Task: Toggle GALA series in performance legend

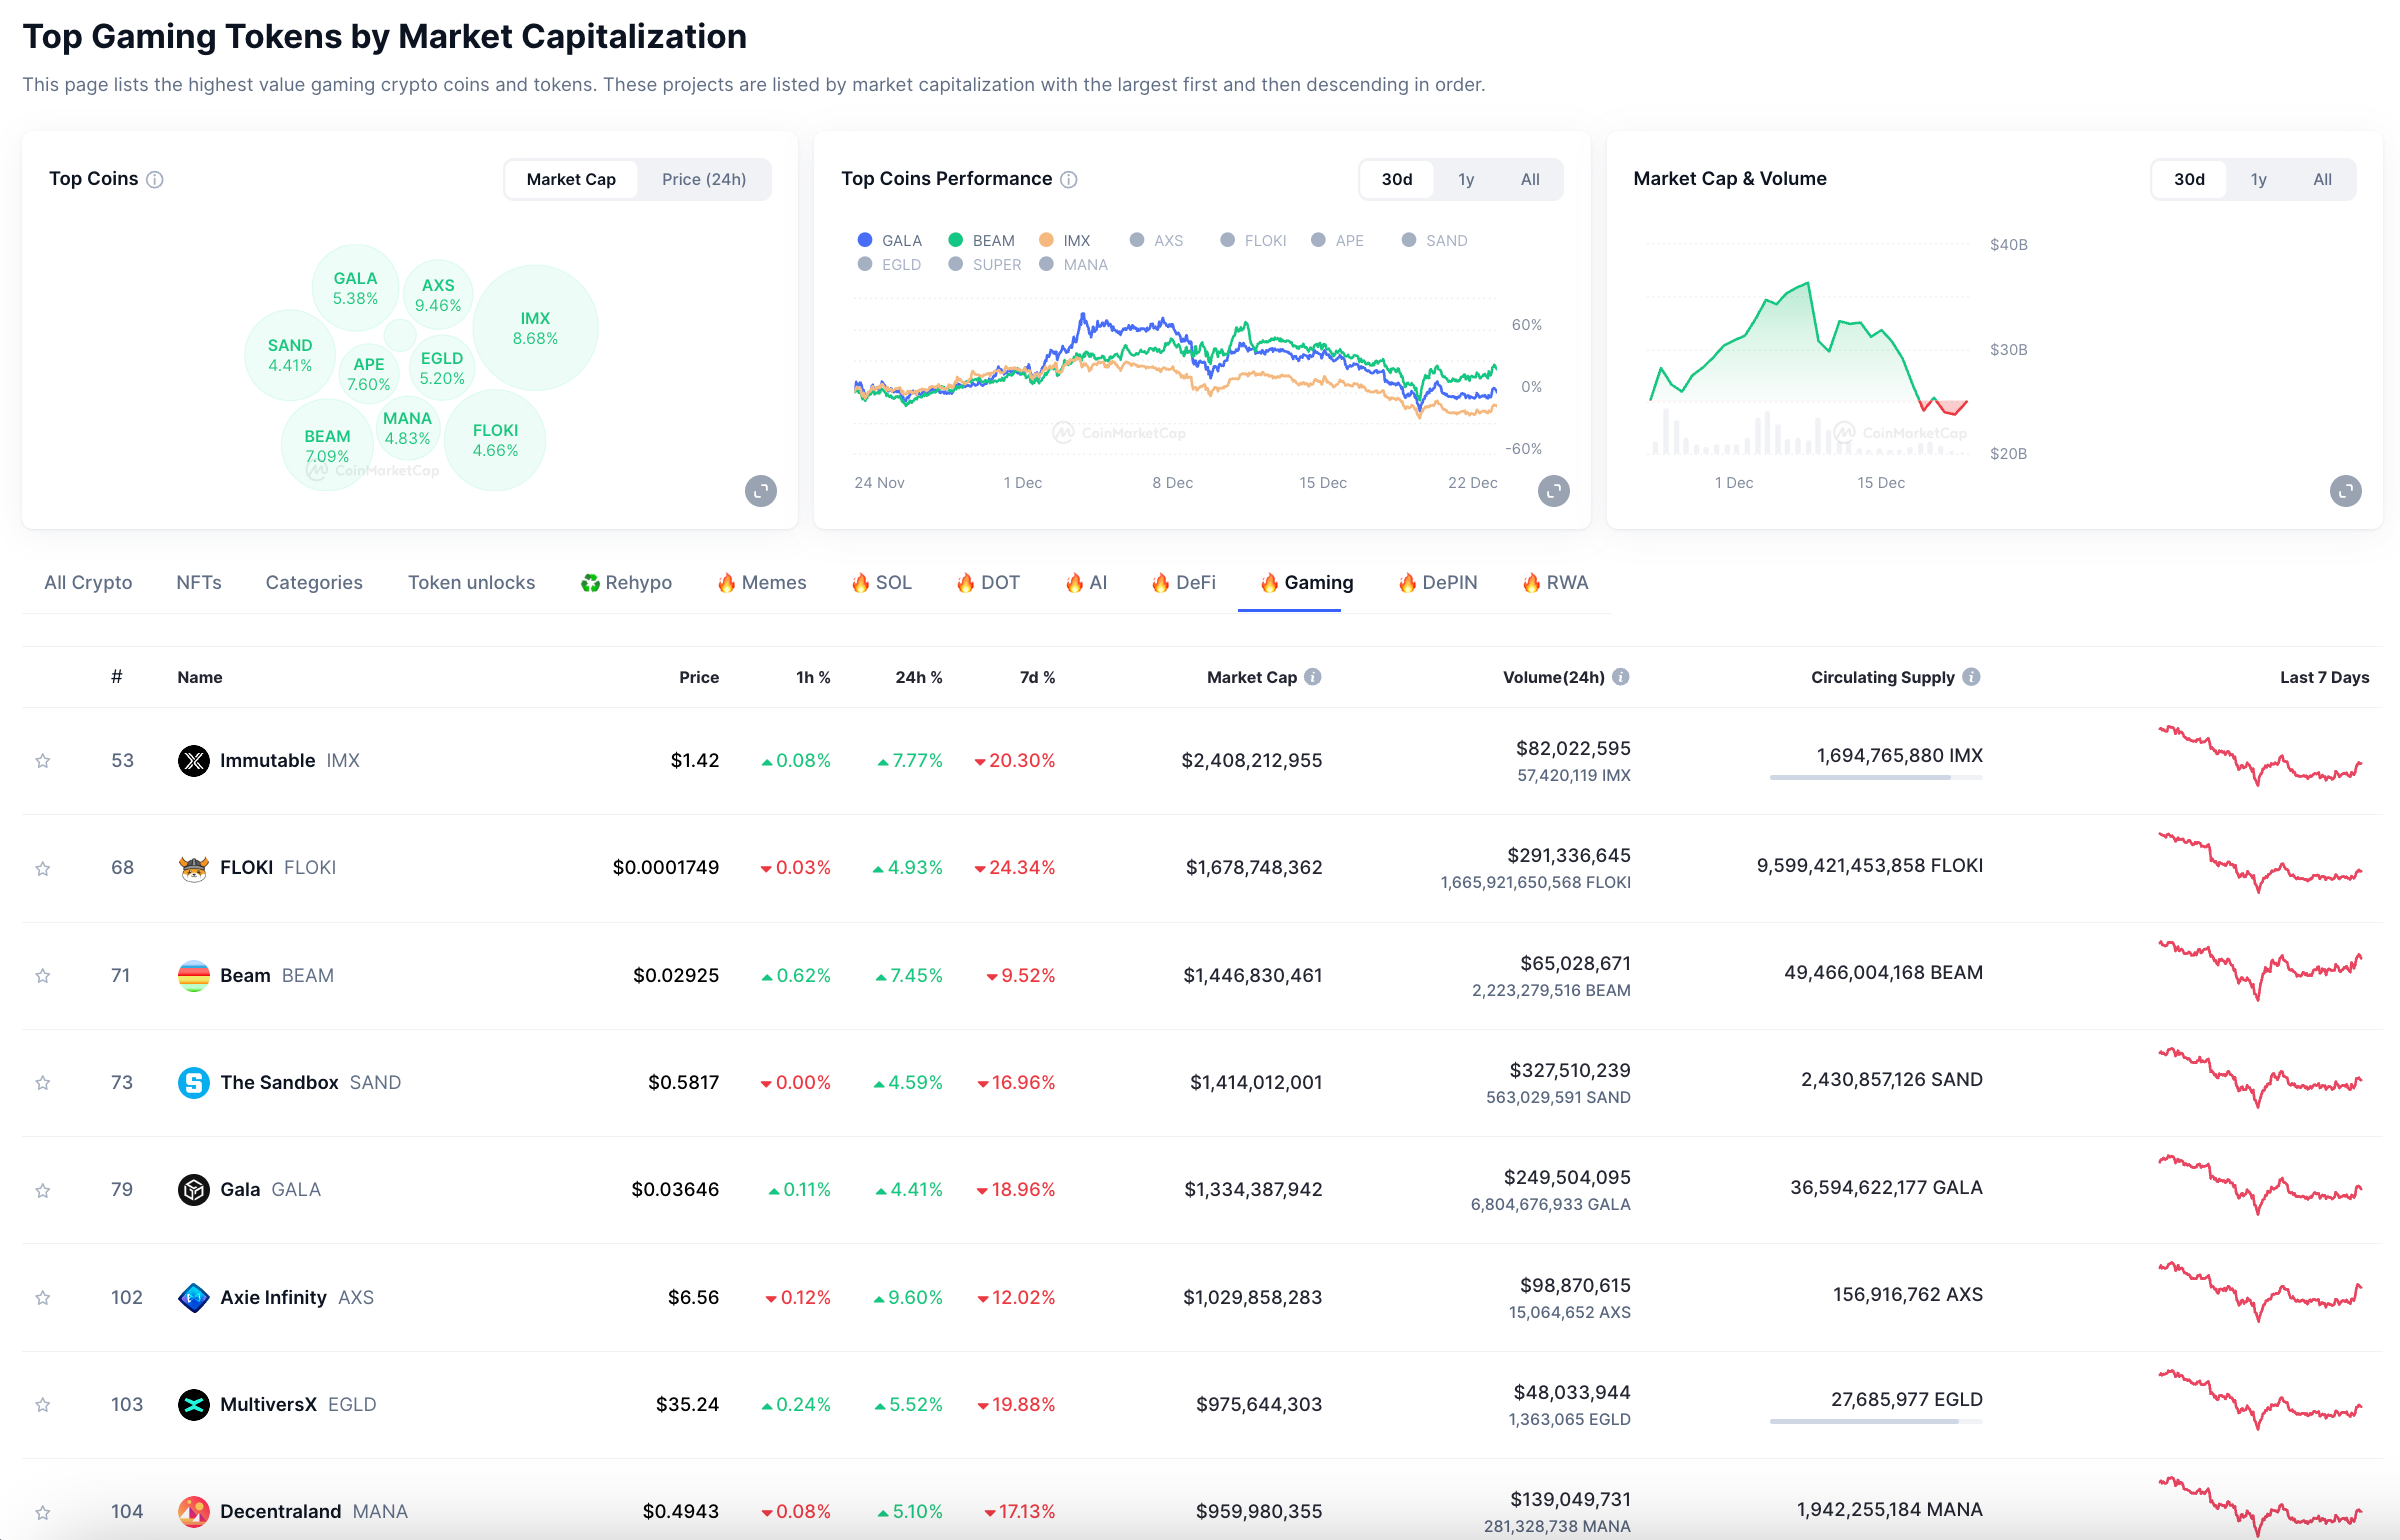Action: (x=890, y=241)
